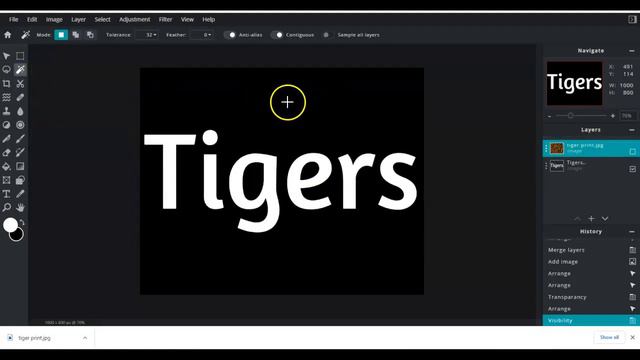
Task: Select the Hand pan tool
Action: tap(20, 207)
